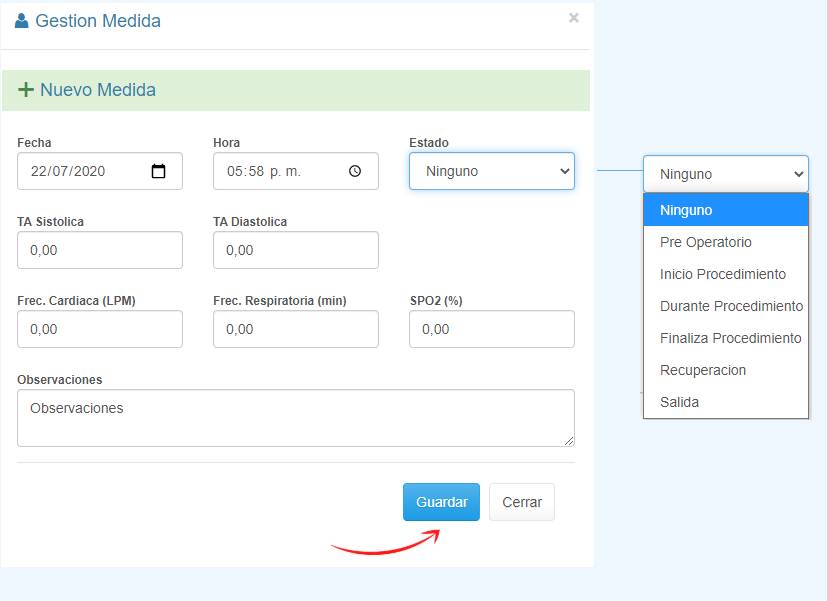Open the Estado dropdown in the form
The height and width of the screenshot is (601, 827).
pyautogui.click(x=491, y=171)
